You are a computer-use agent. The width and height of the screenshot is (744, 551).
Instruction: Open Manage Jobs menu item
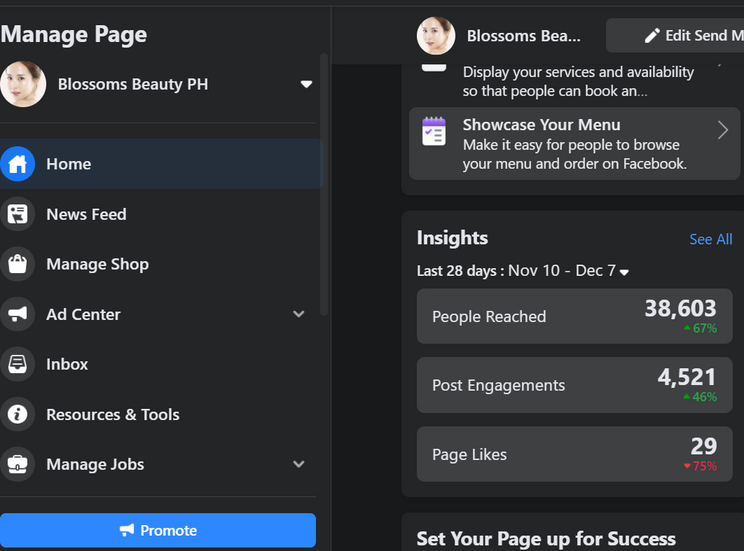(161, 464)
